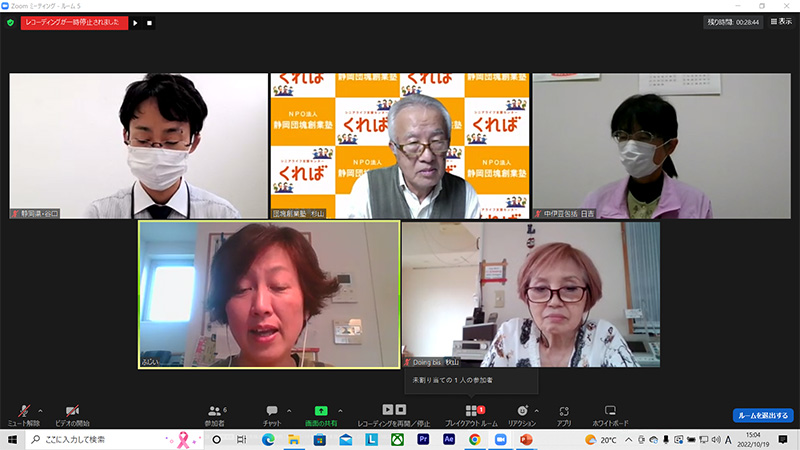Screen dimensions: 800x450
Task: Open the Participants (参加者) panel
Action: pos(215,411)
